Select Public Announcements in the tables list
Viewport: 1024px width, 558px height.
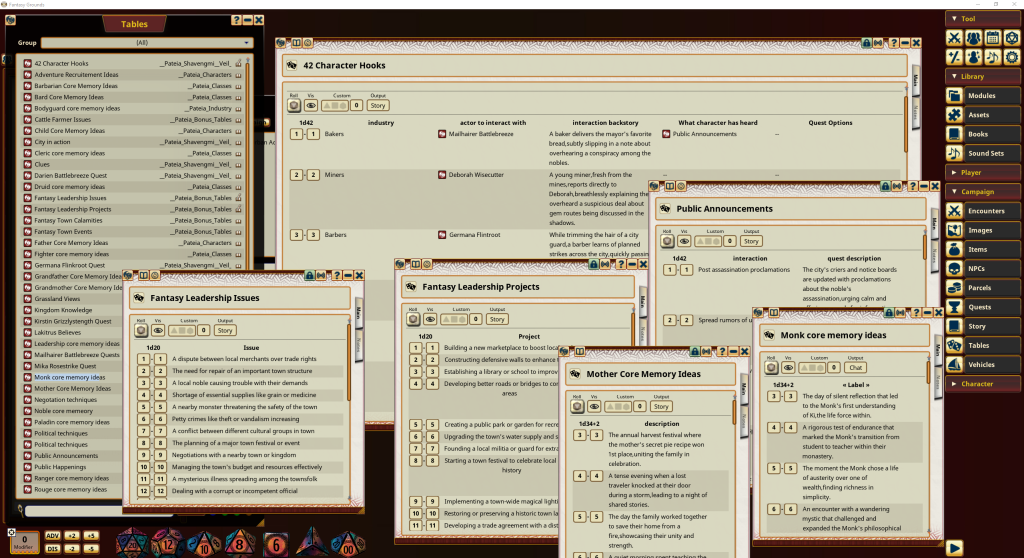[x=66, y=455]
